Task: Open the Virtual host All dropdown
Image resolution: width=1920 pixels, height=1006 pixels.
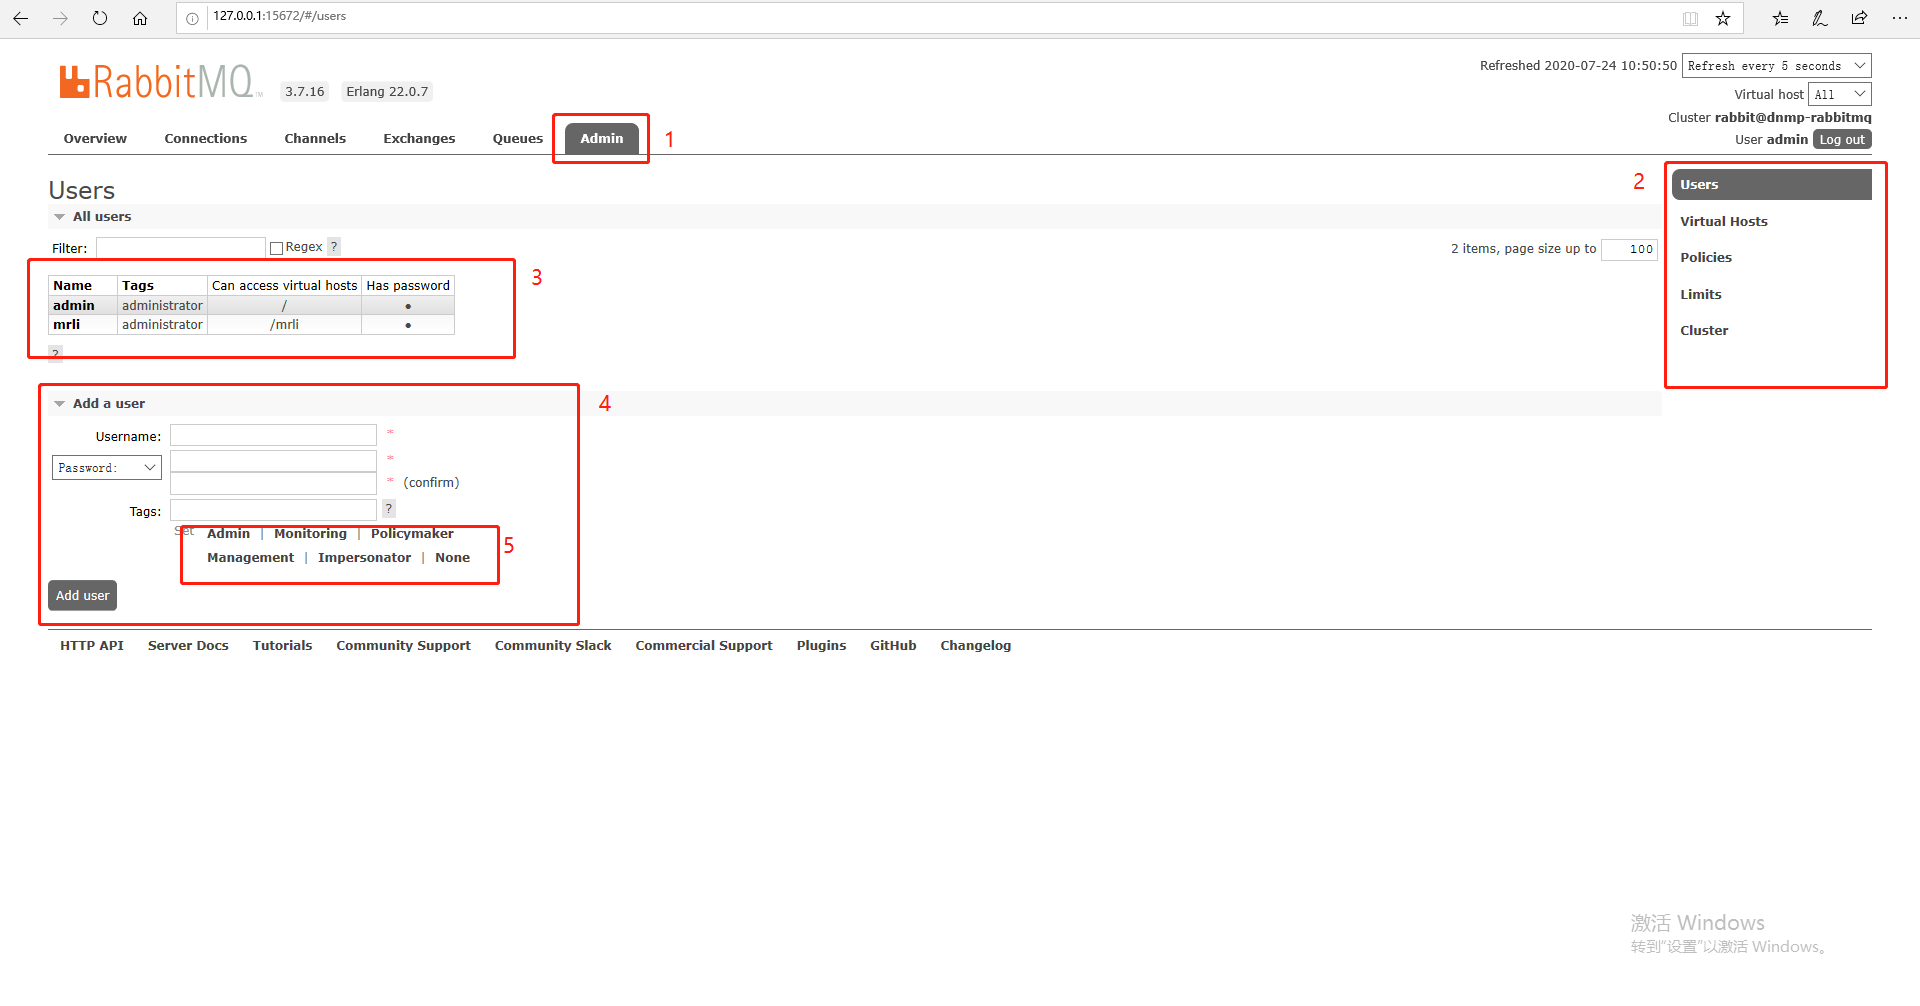Action: [x=1839, y=94]
